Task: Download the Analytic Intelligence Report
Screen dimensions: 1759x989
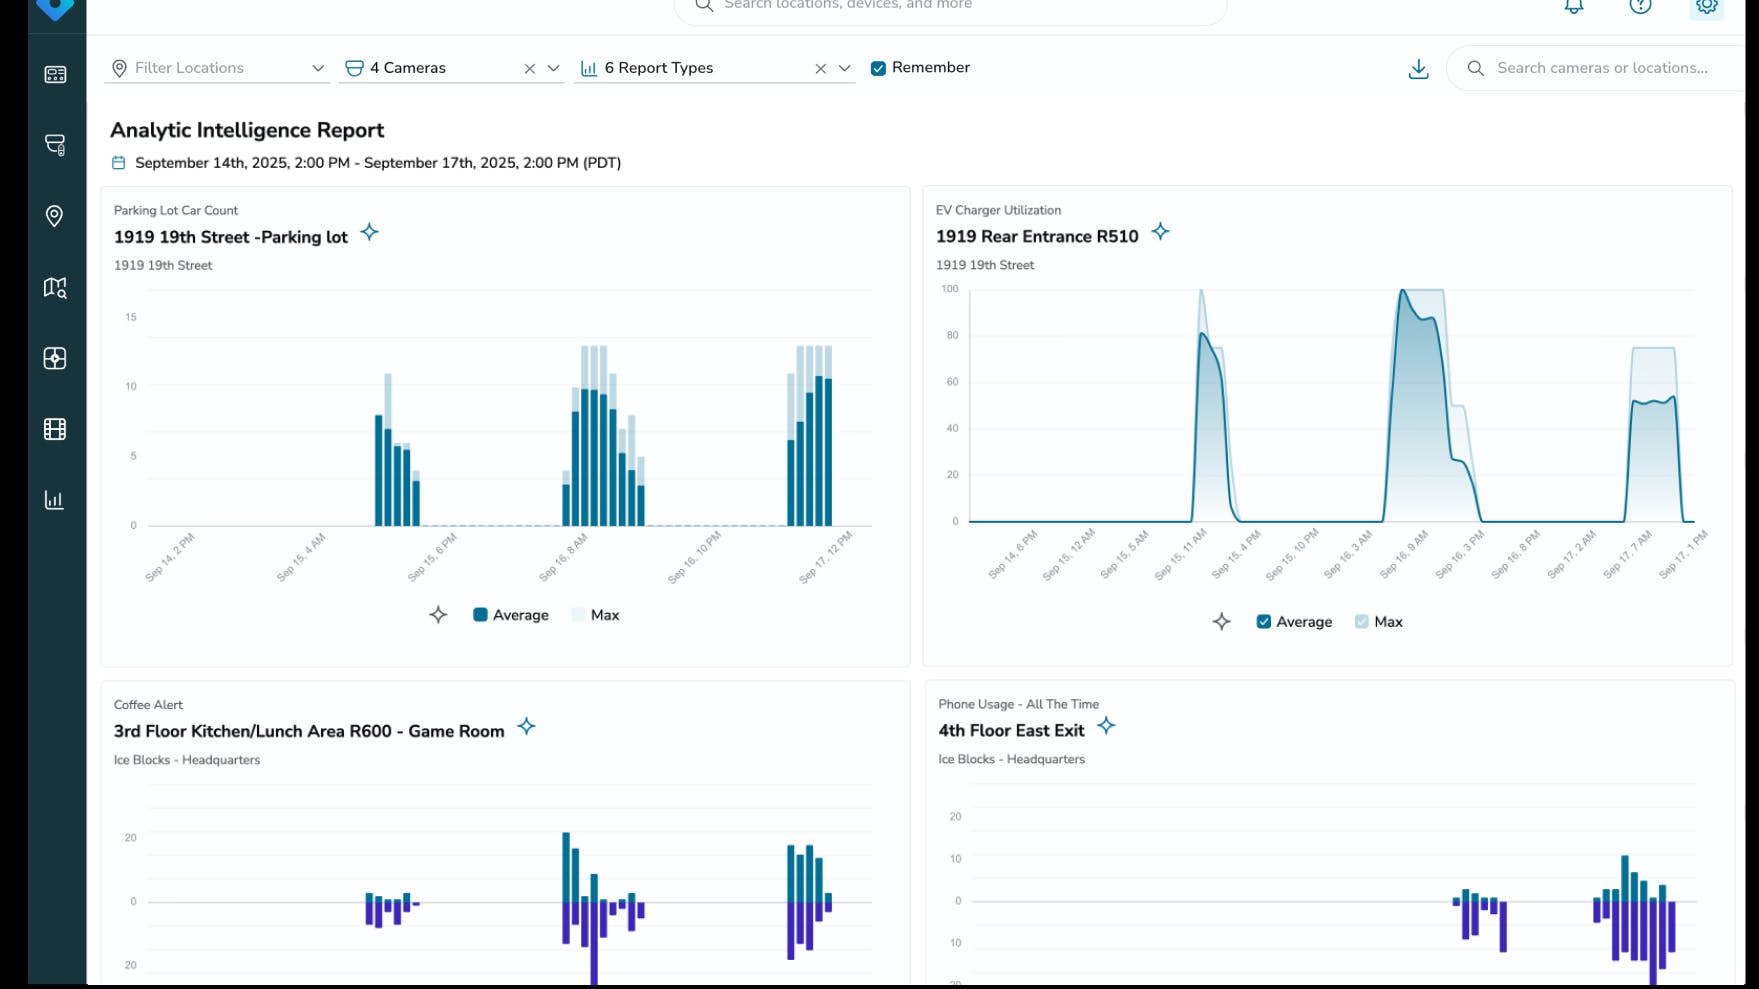Action: coord(1418,68)
